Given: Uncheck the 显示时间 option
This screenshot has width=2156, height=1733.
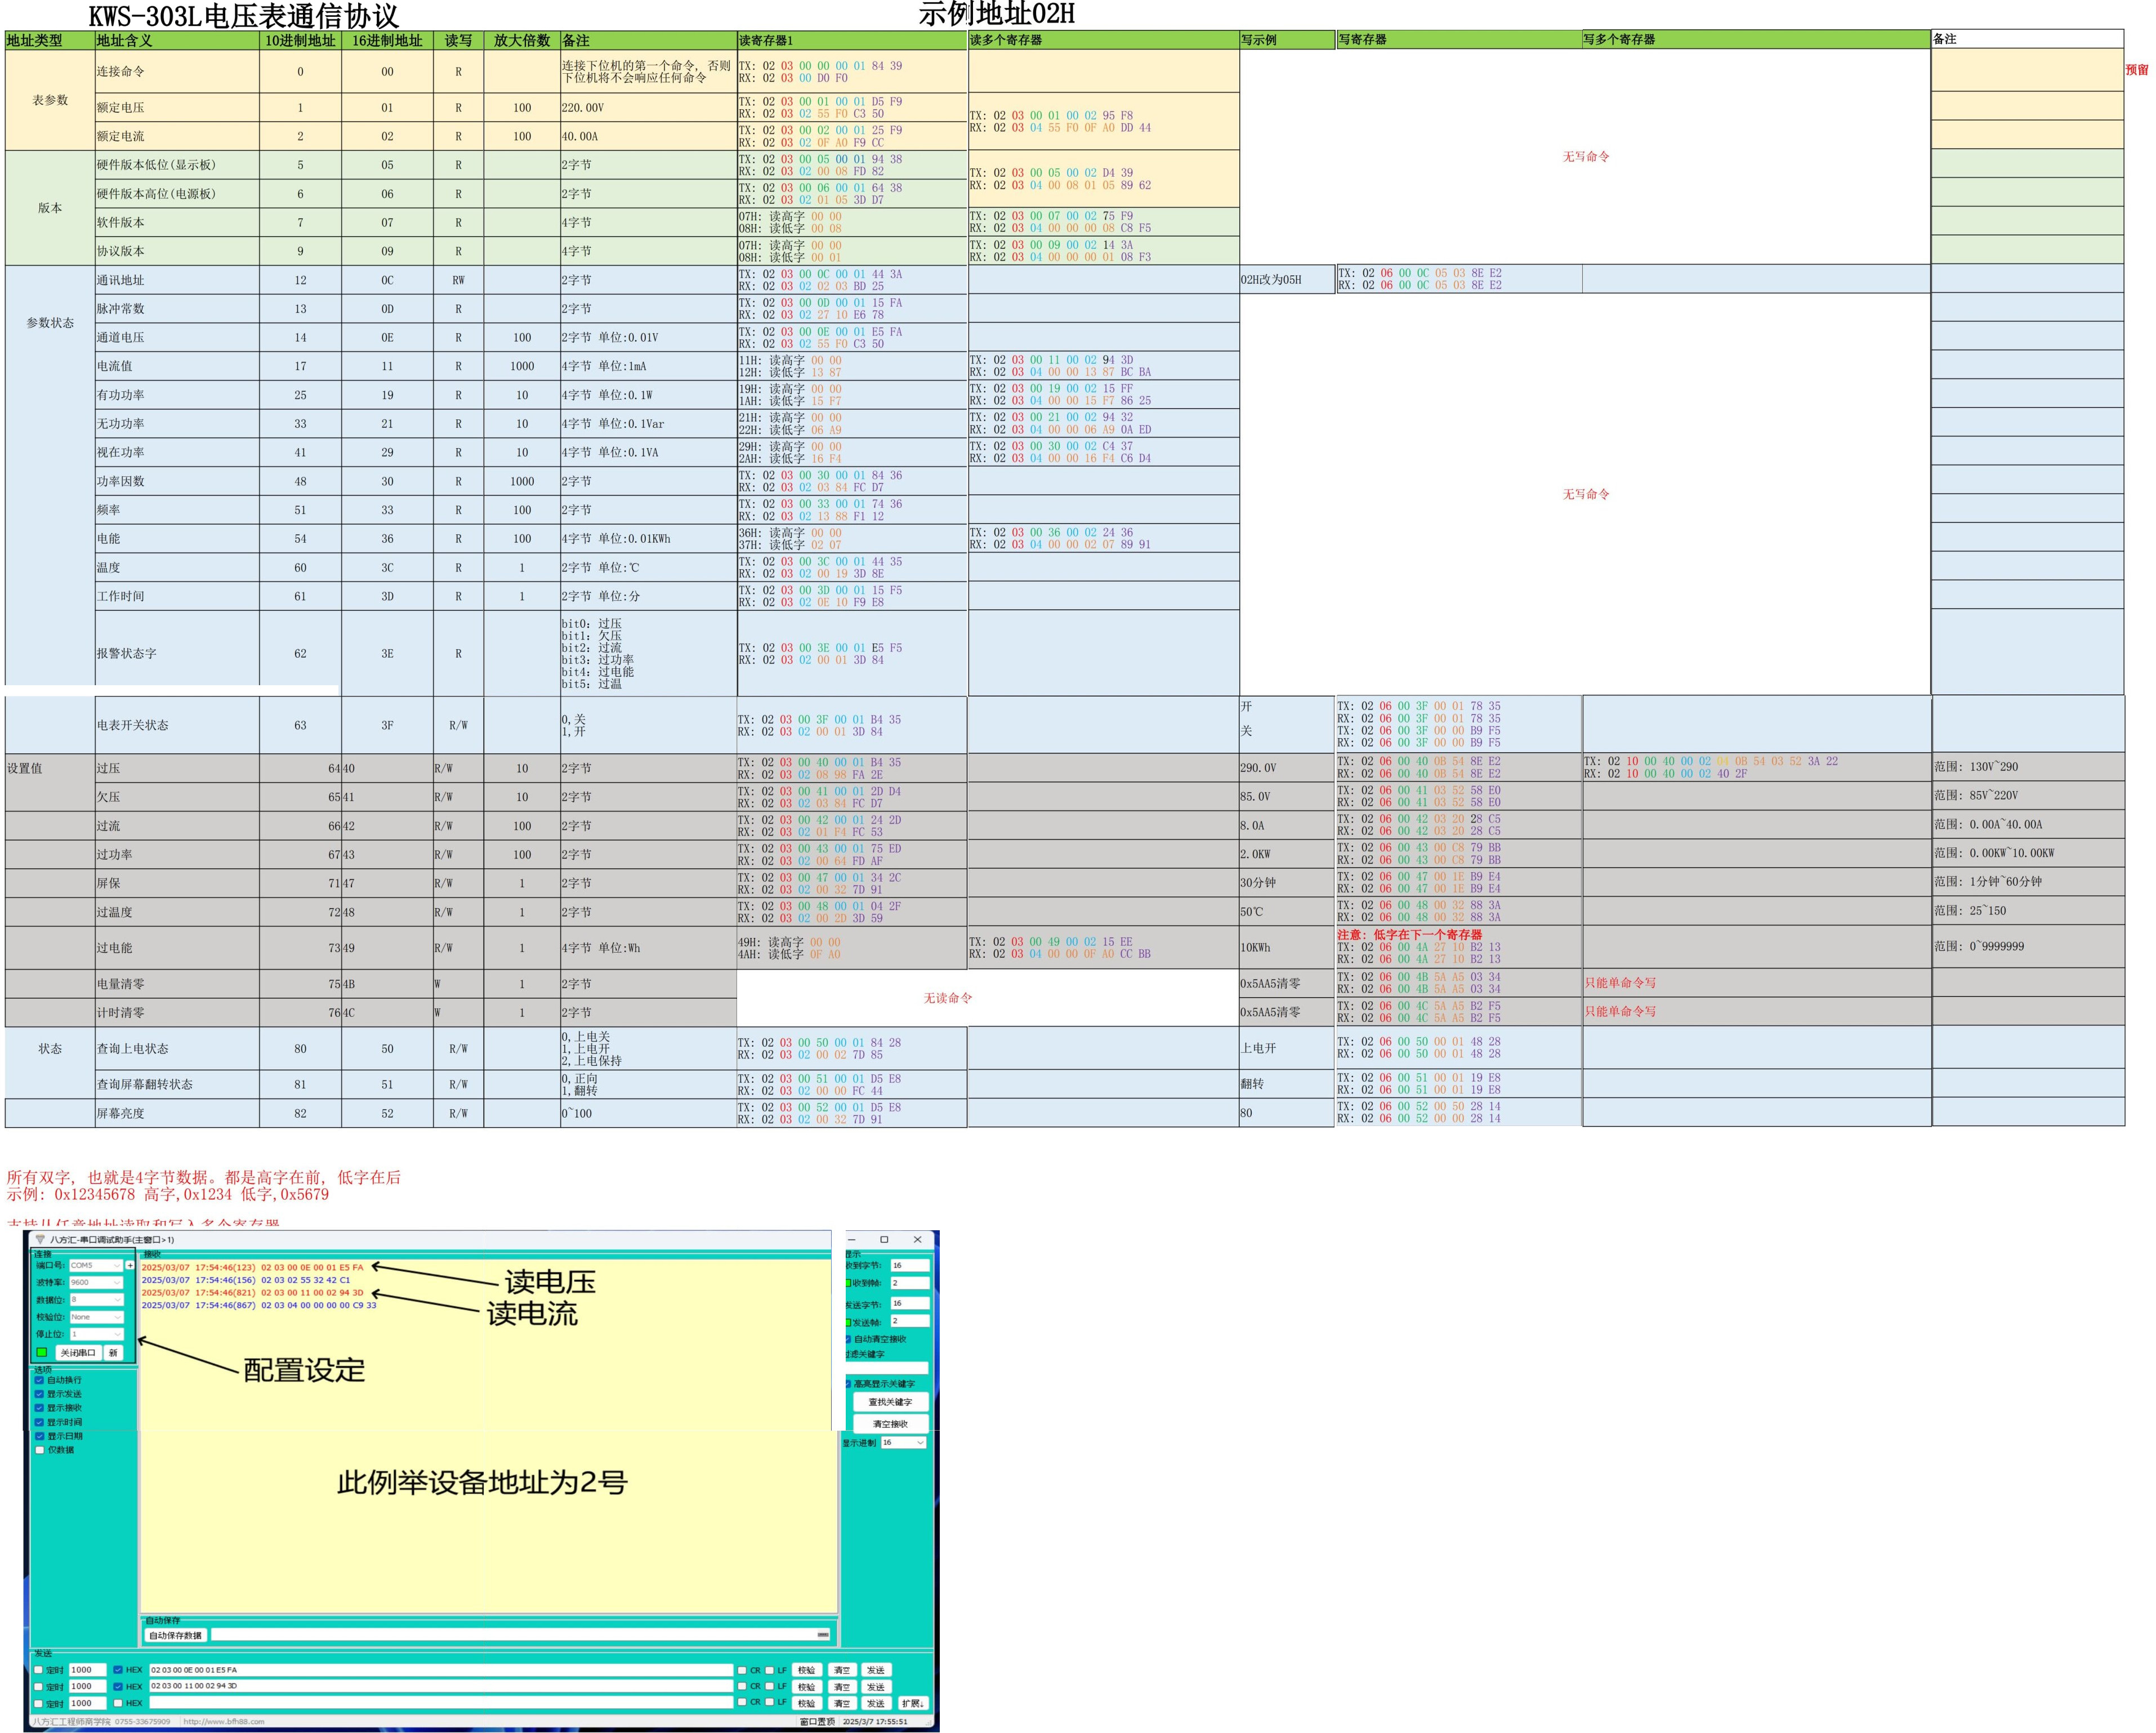Looking at the screenshot, I should coord(40,1422).
